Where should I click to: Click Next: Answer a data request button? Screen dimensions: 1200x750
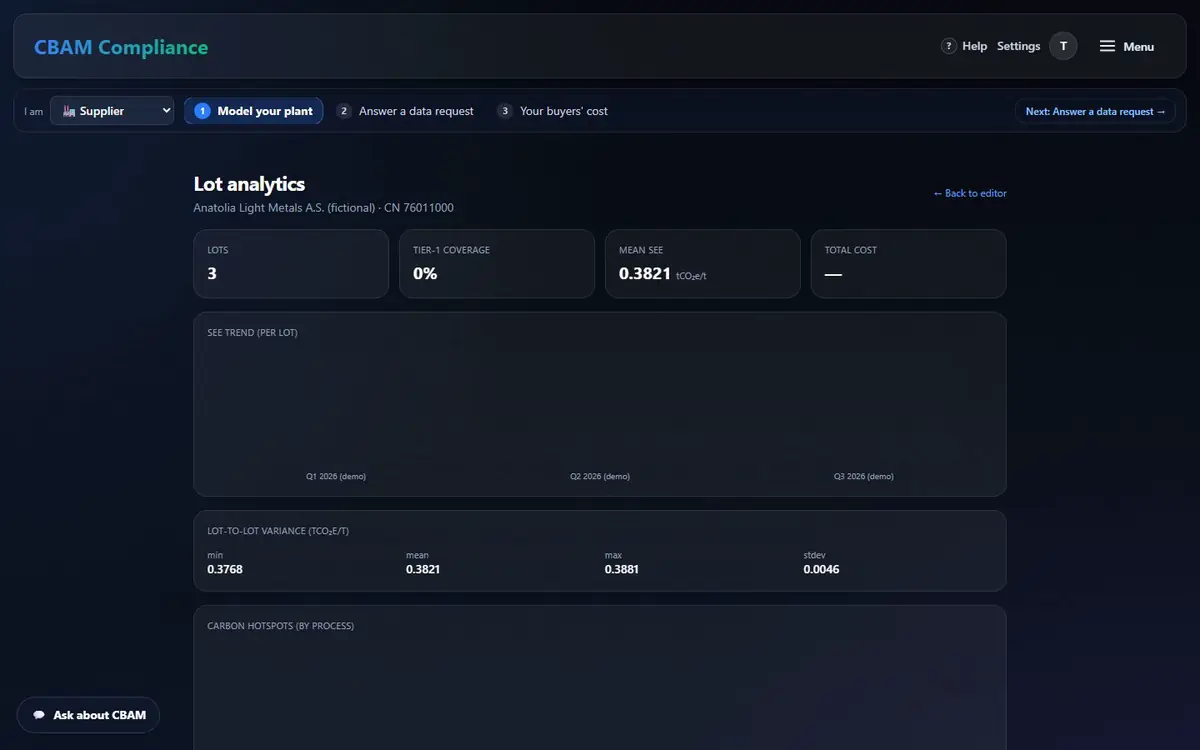click(1095, 111)
